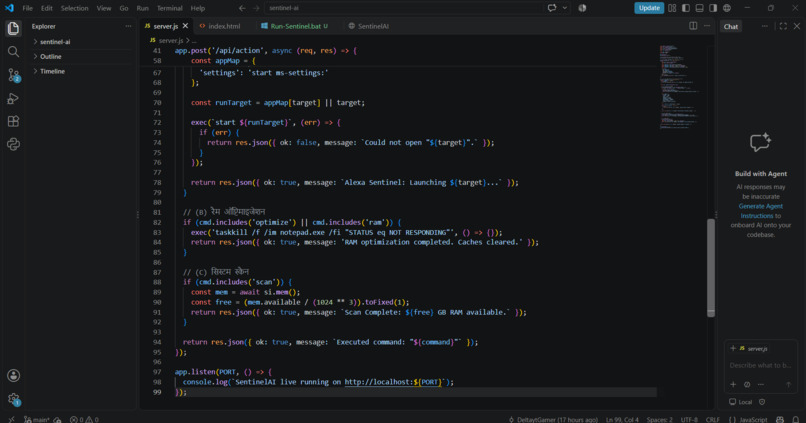
Task: Open editor More Actions ellipsis
Action: click(x=707, y=26)
